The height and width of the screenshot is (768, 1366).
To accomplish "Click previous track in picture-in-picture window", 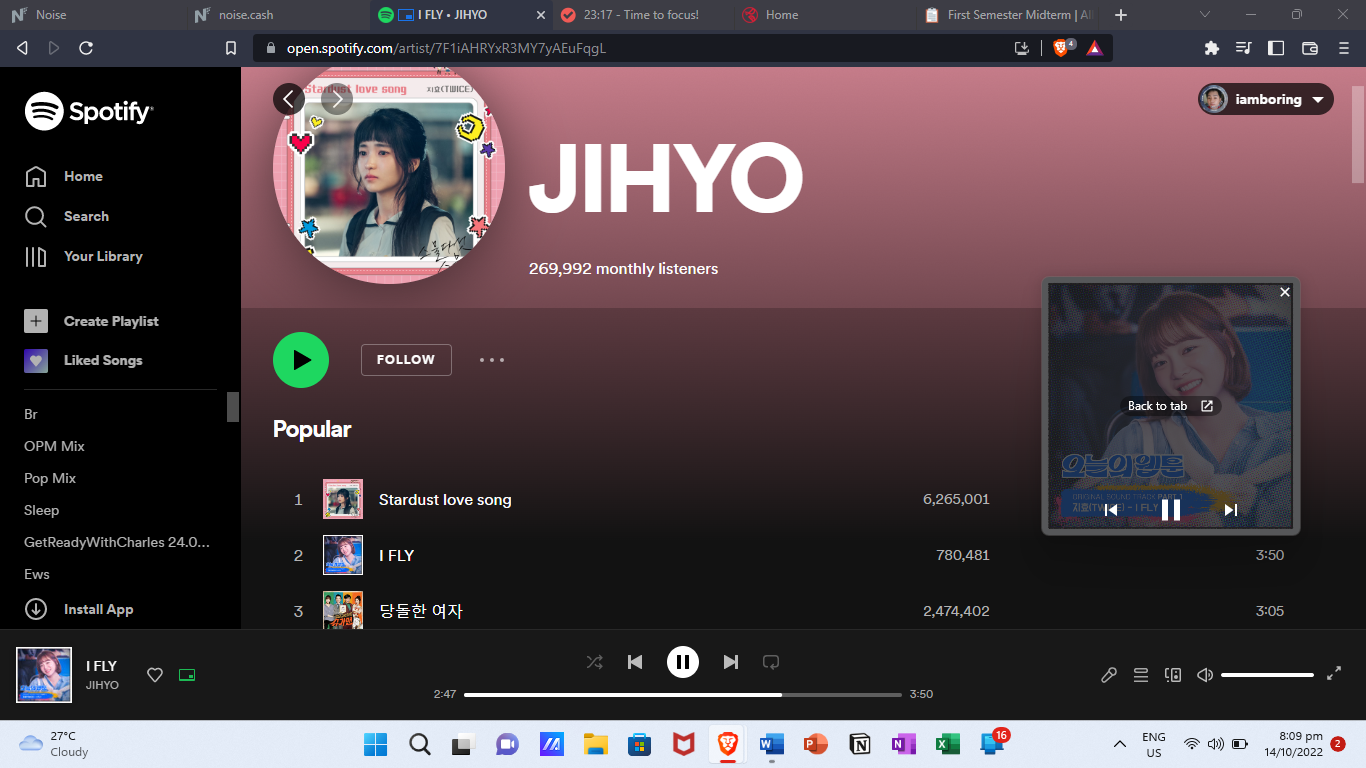I will (x=1111, y=510).
